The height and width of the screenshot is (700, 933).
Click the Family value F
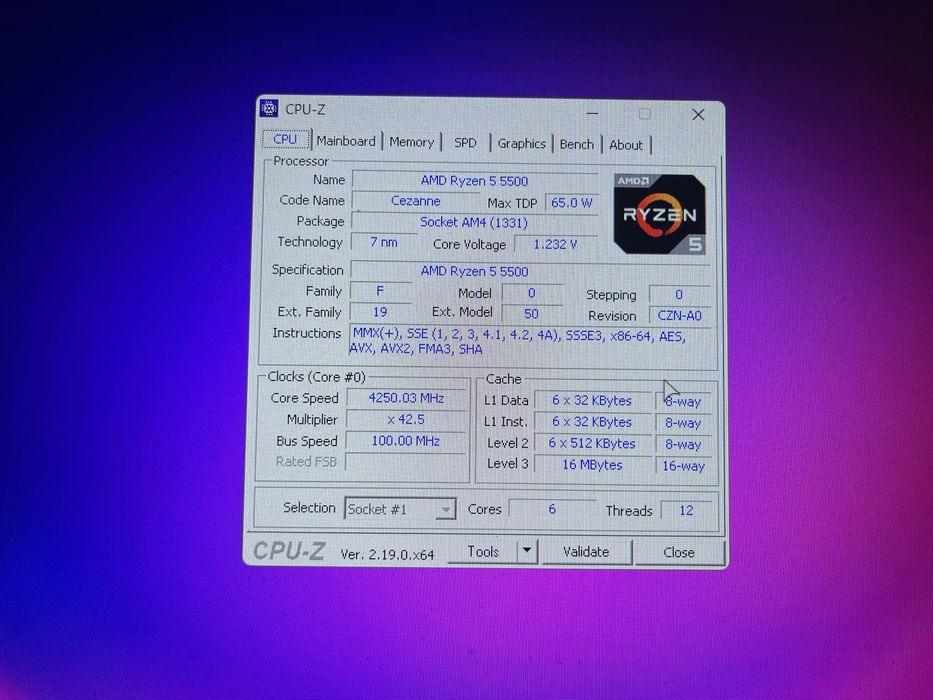point(380,290)
